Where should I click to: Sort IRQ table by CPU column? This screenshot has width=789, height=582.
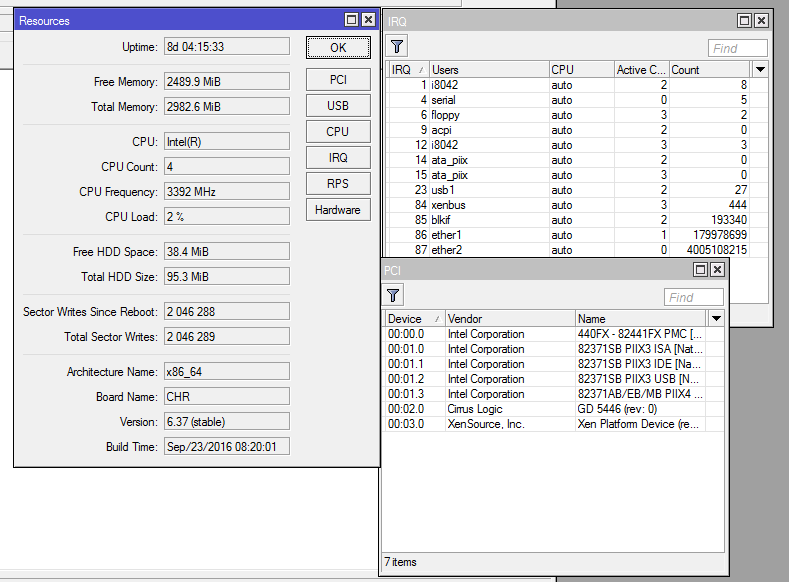(582, 69)
